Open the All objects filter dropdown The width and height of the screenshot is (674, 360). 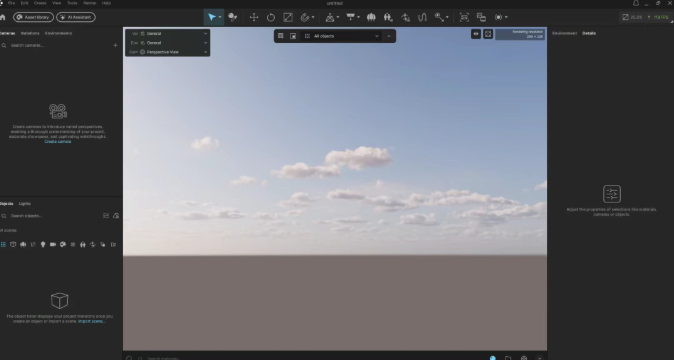[x=342, y=36]
